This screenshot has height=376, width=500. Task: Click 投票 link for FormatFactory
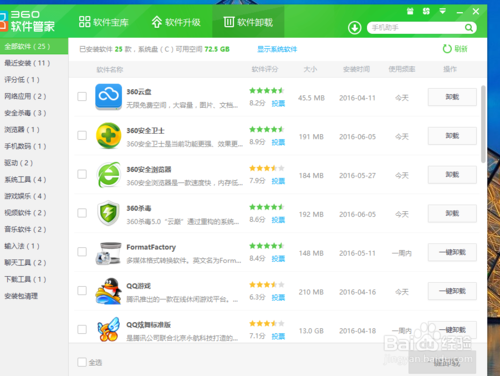tap(278, 259)
